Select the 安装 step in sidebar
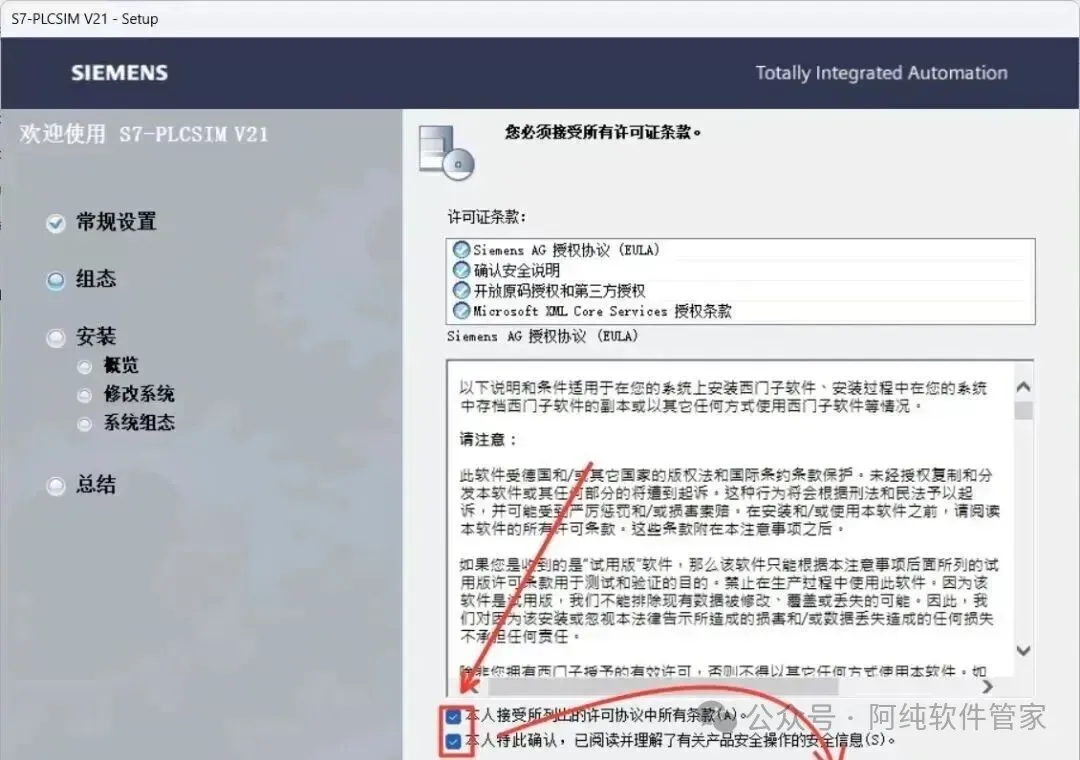This screenshot has height=760, width=1080. tap(96, 336)
